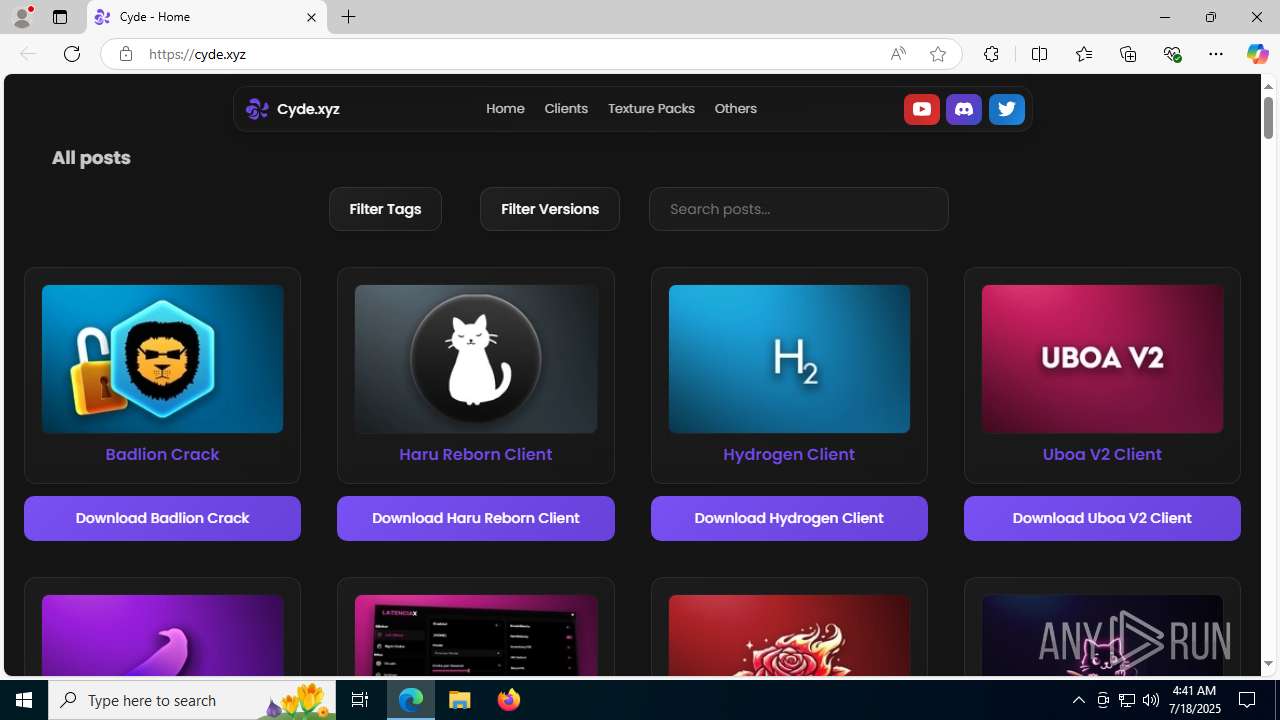1280x720 pixels.
Task: Open Browser essentials icon
Action: pos(1172,54)
